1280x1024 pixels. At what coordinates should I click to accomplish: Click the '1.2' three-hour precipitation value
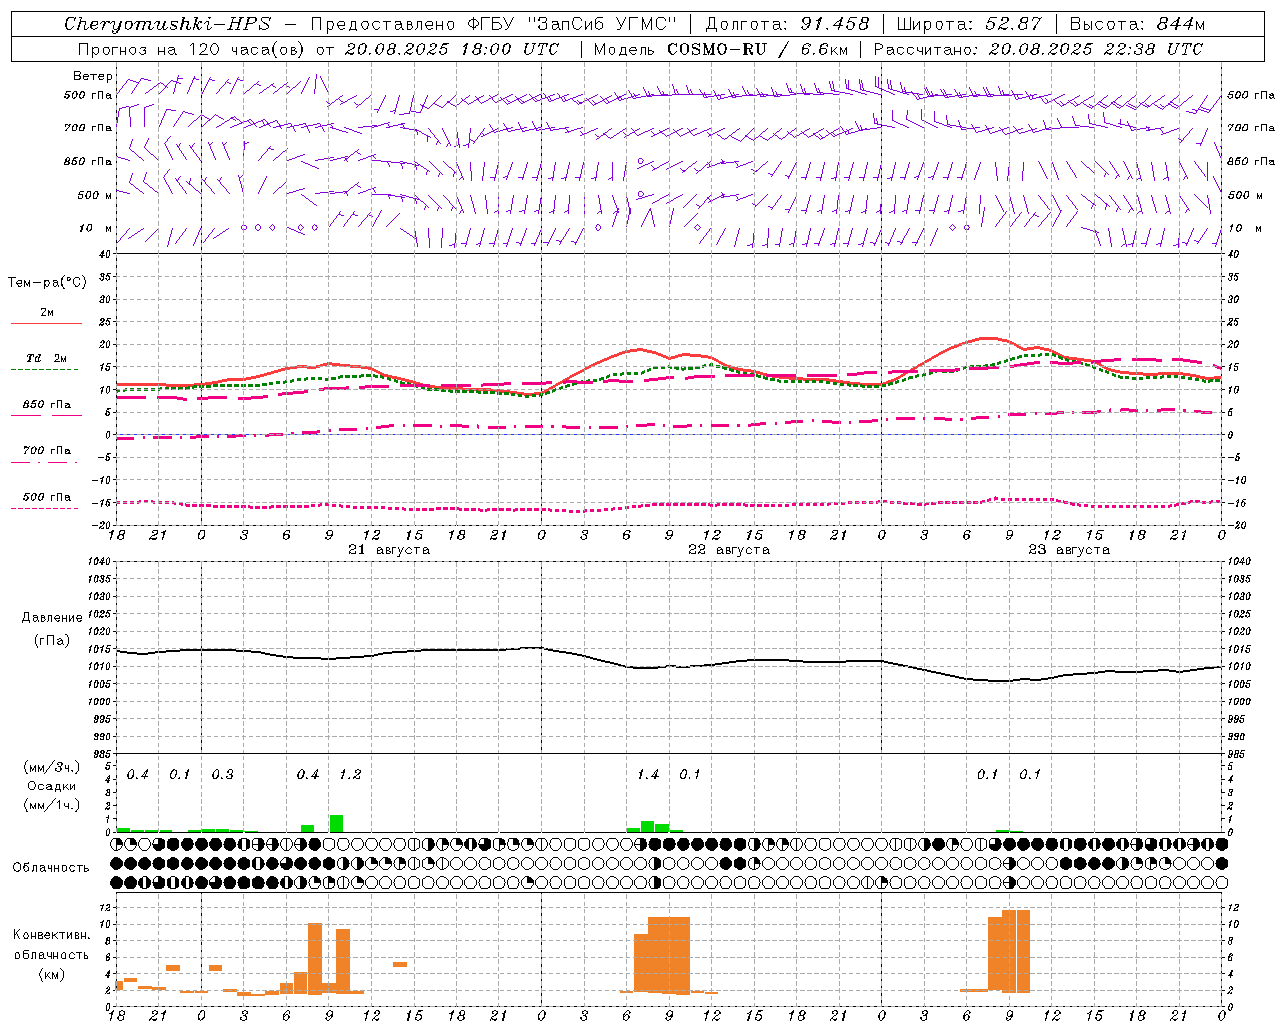click(x=350, y=775)
